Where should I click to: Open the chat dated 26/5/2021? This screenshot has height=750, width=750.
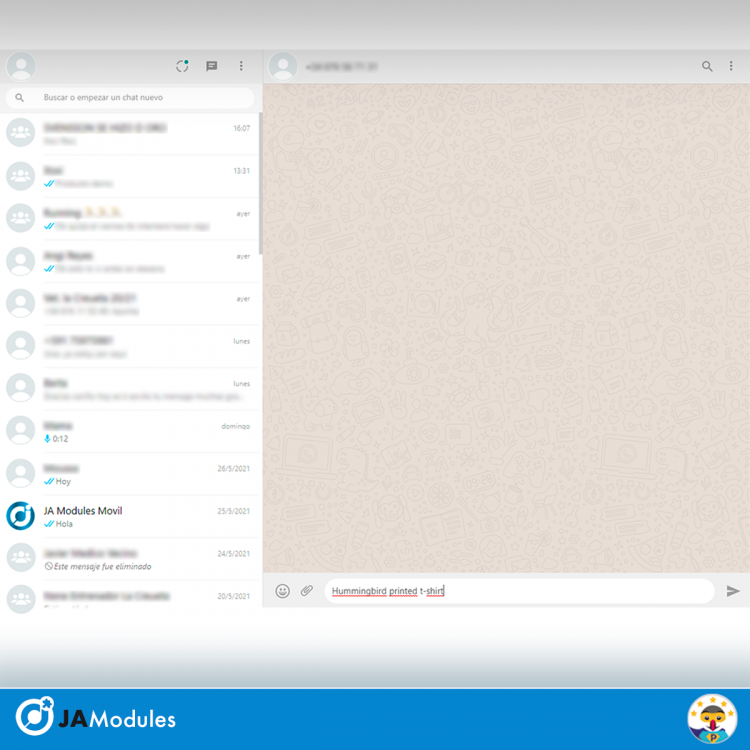[x=130, y=474]
